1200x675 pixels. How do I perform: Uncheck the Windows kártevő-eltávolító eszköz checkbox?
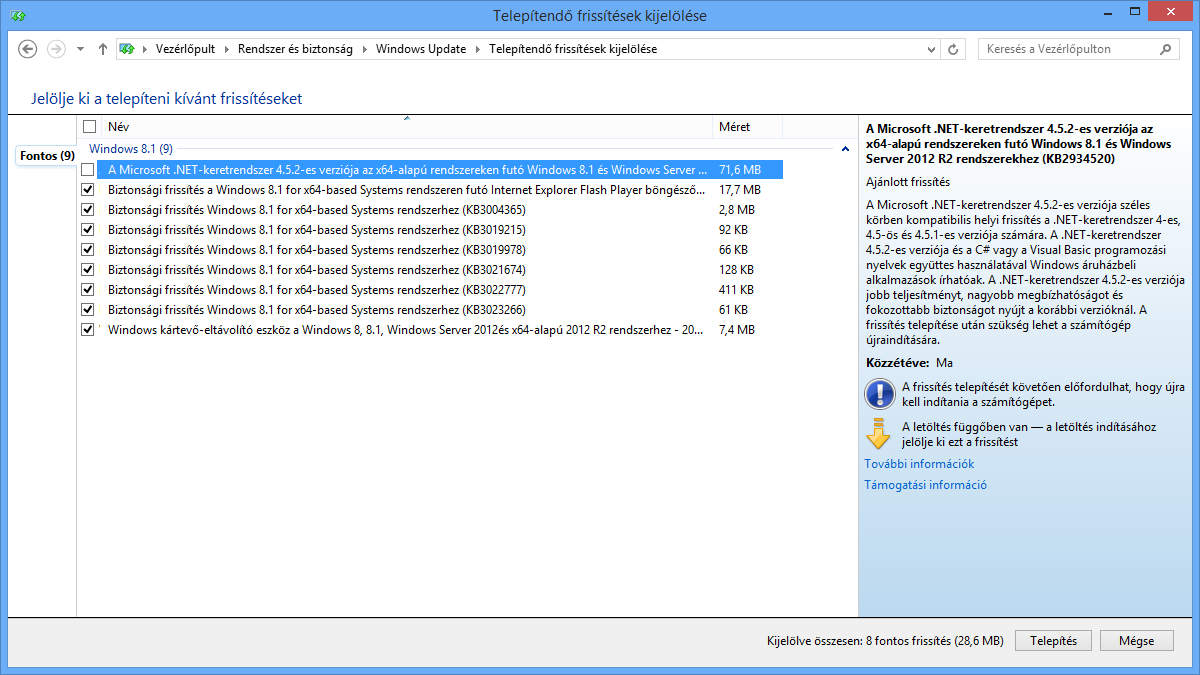(x=88, y=330)
